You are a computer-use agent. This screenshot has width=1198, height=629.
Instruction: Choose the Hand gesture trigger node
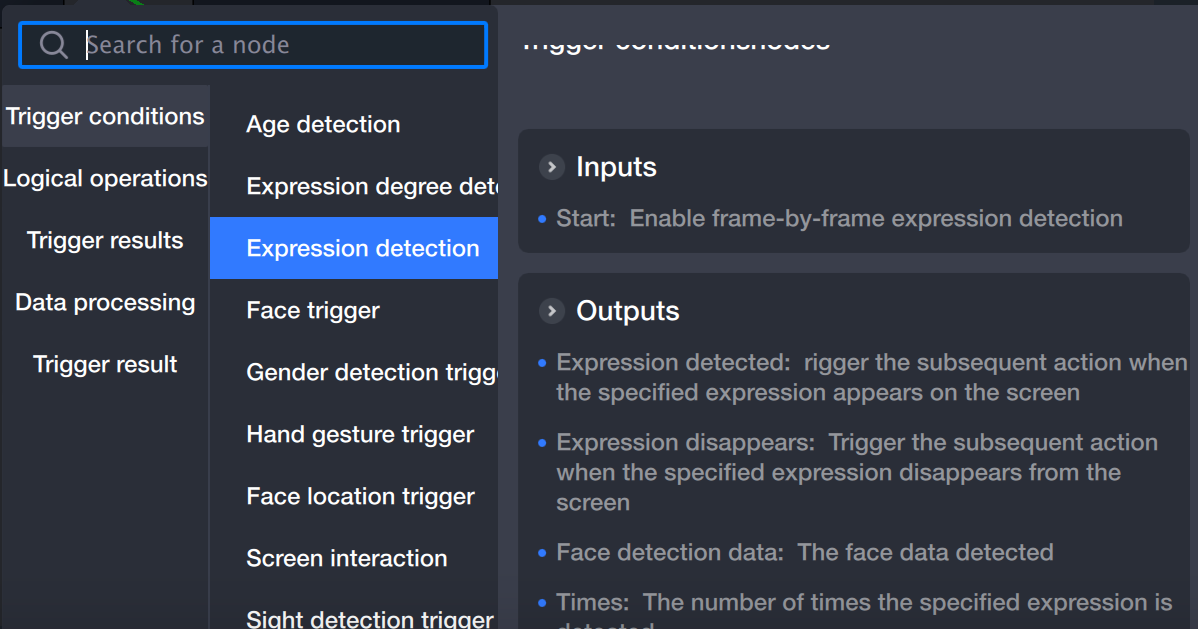coord(360,435)
